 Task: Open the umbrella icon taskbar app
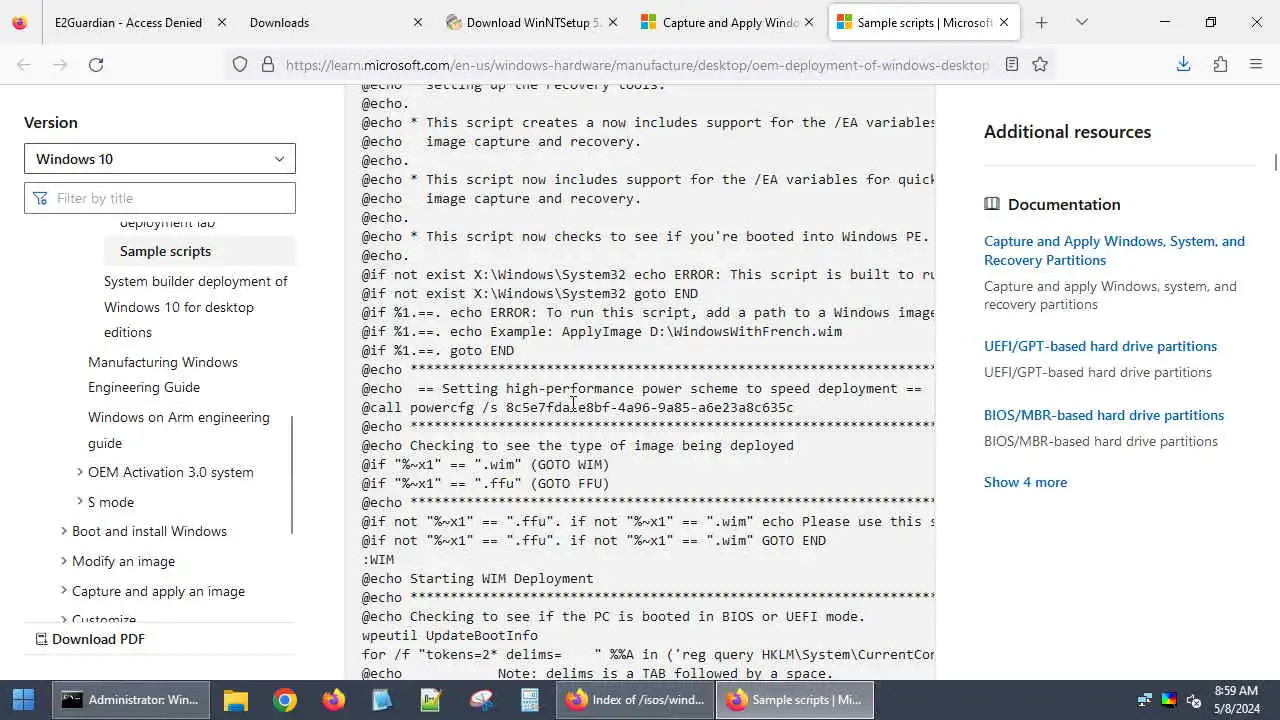coord(480,700)
